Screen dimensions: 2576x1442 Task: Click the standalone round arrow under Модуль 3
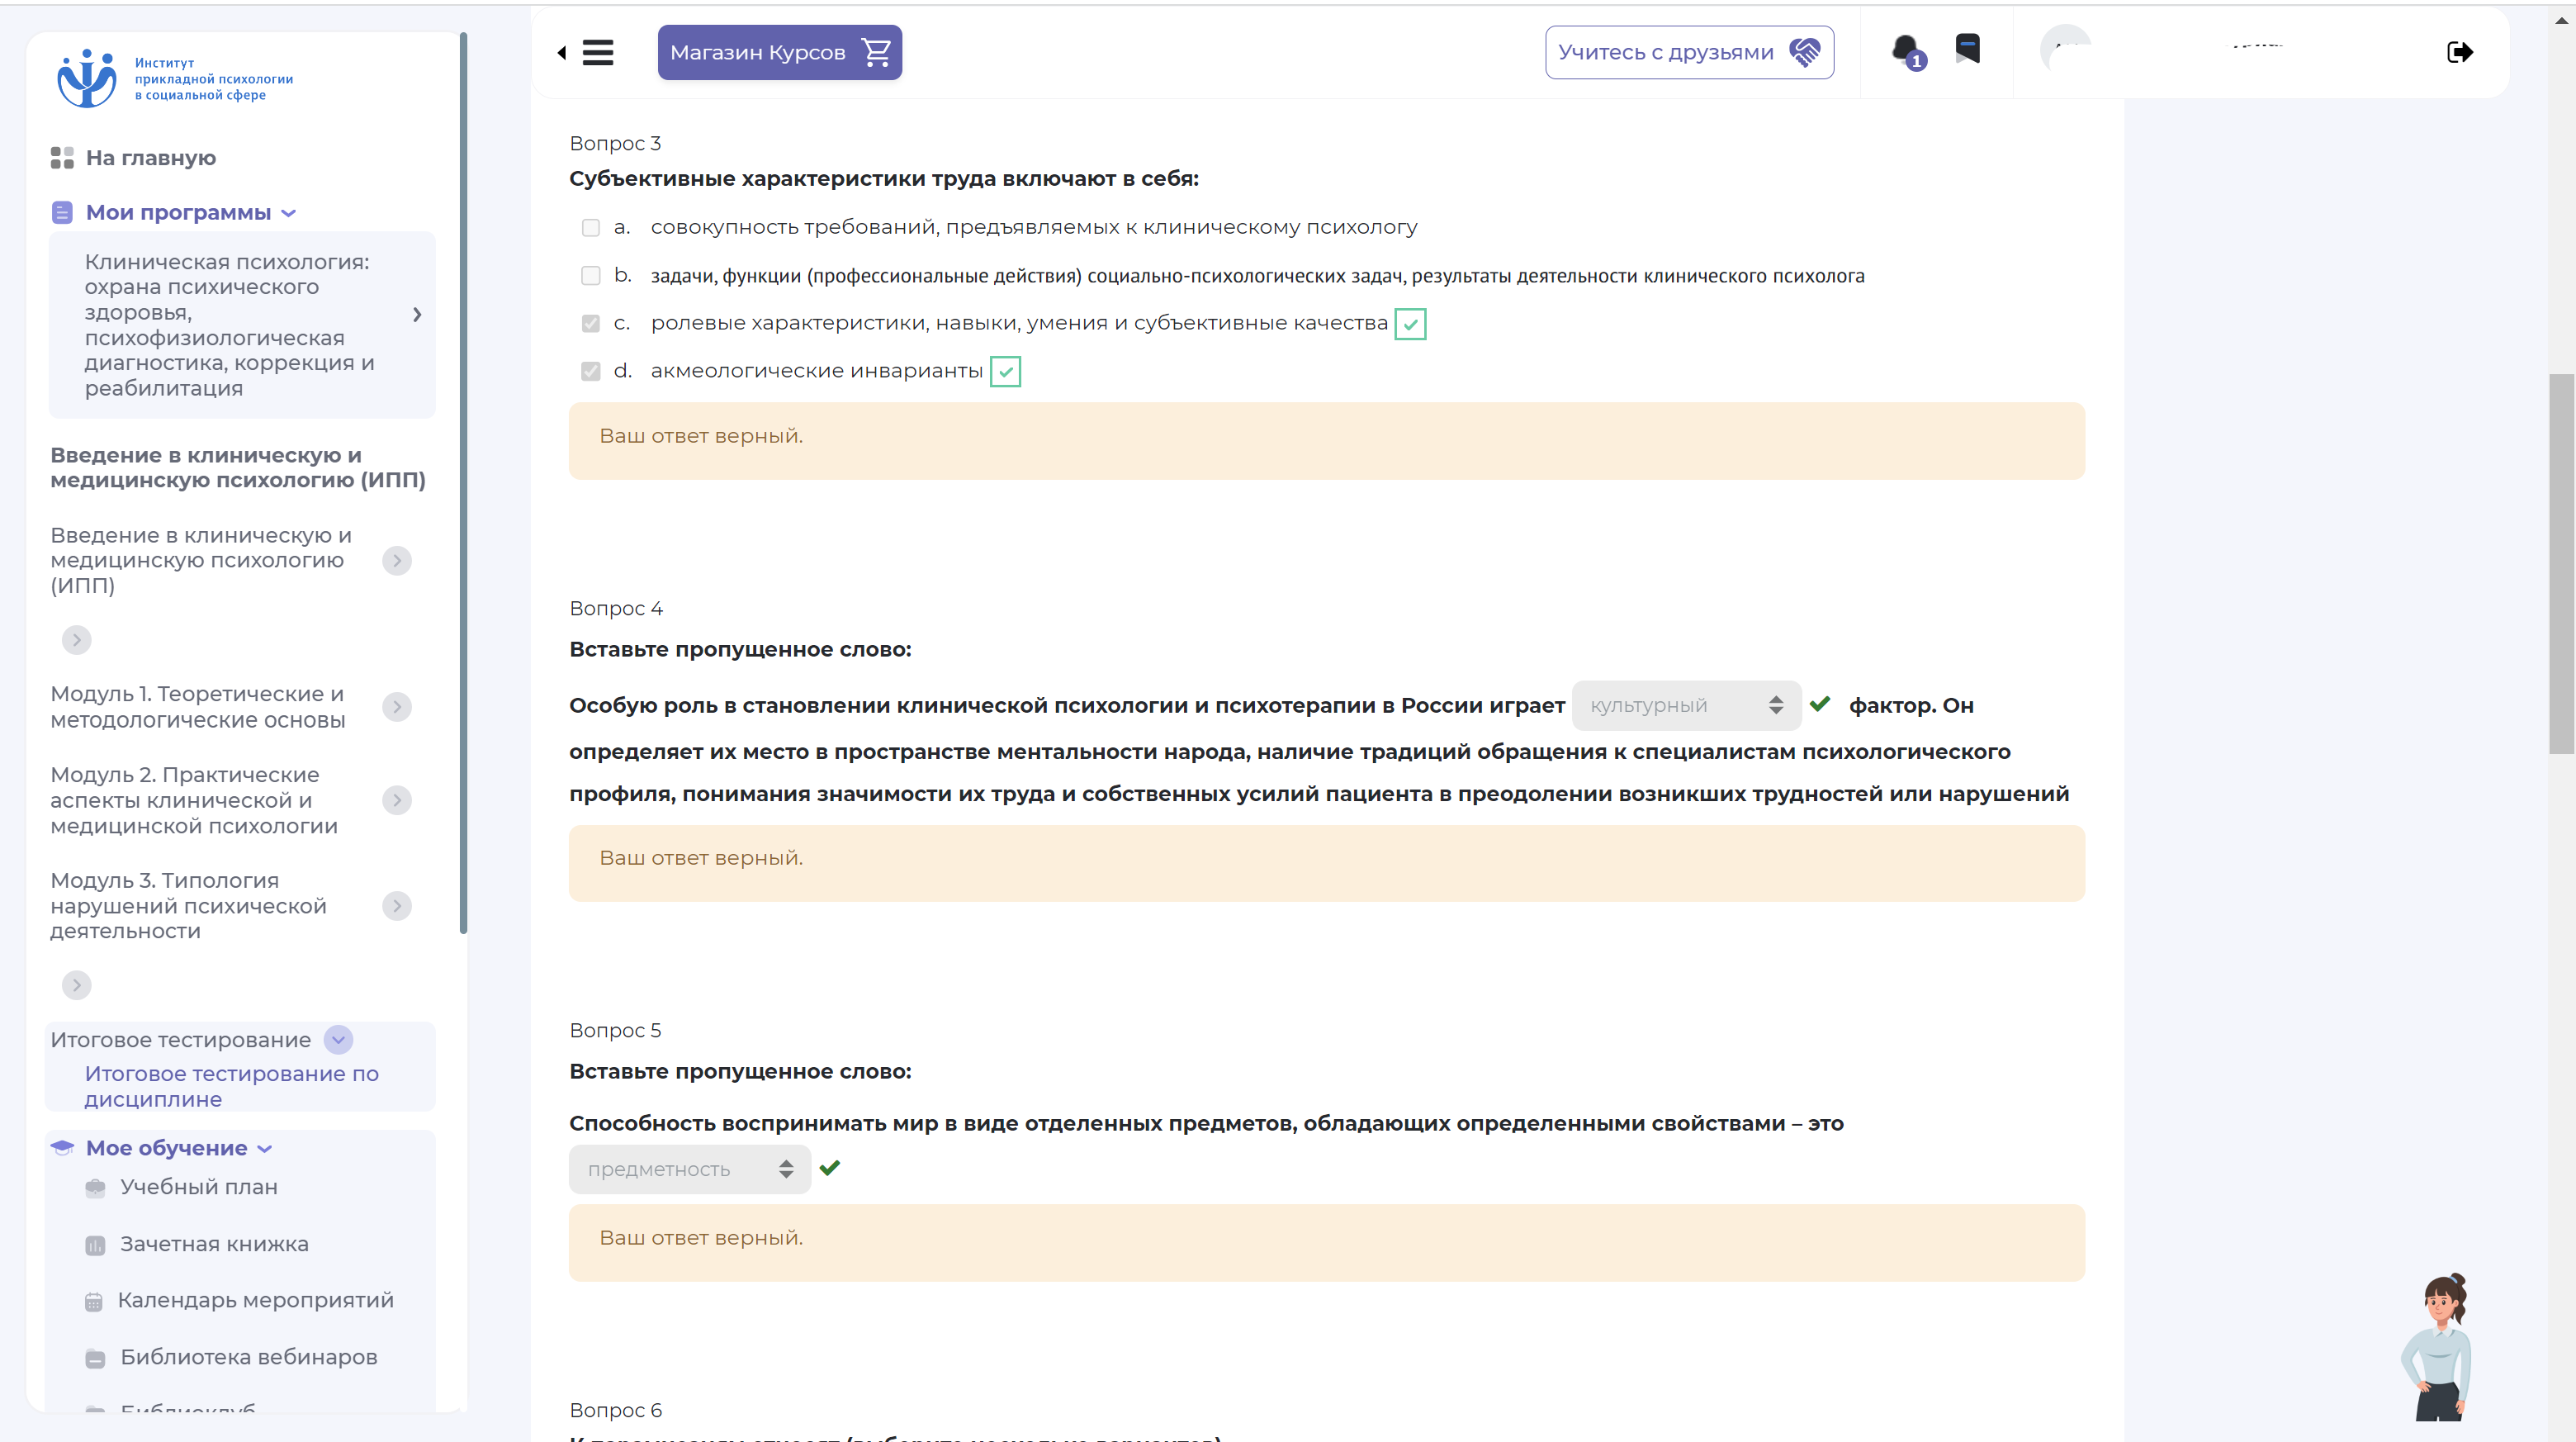pos(77,985)
